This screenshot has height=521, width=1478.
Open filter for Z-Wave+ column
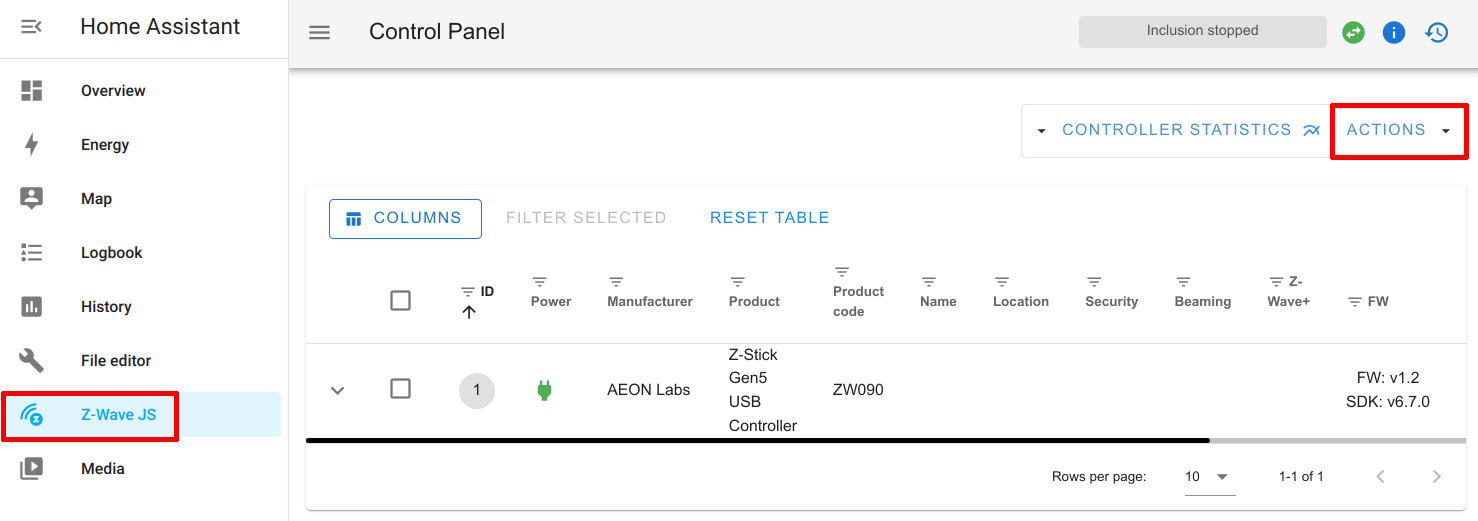point(1276,282)
